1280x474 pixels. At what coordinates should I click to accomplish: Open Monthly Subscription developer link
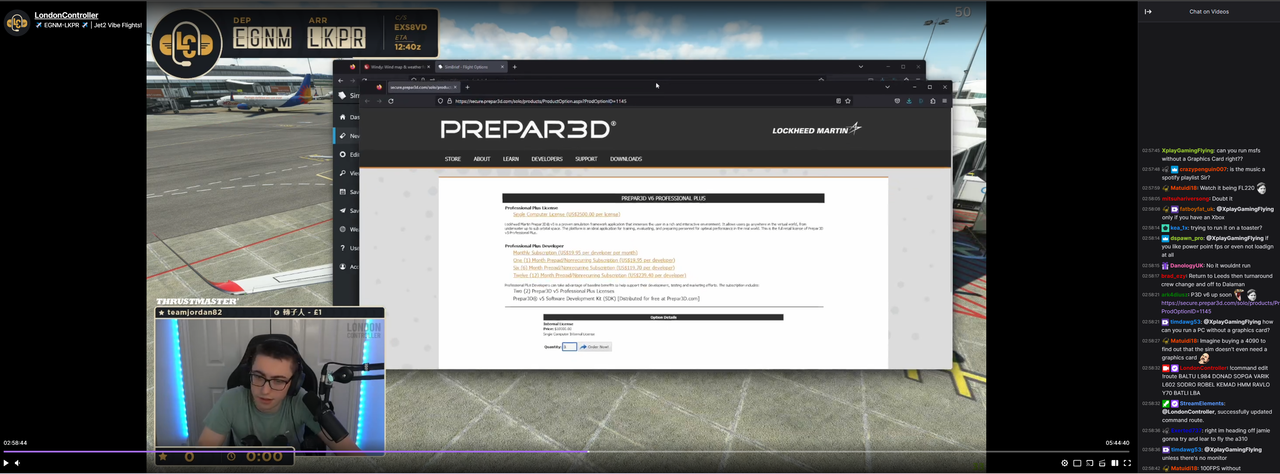(x=575, y=253)
